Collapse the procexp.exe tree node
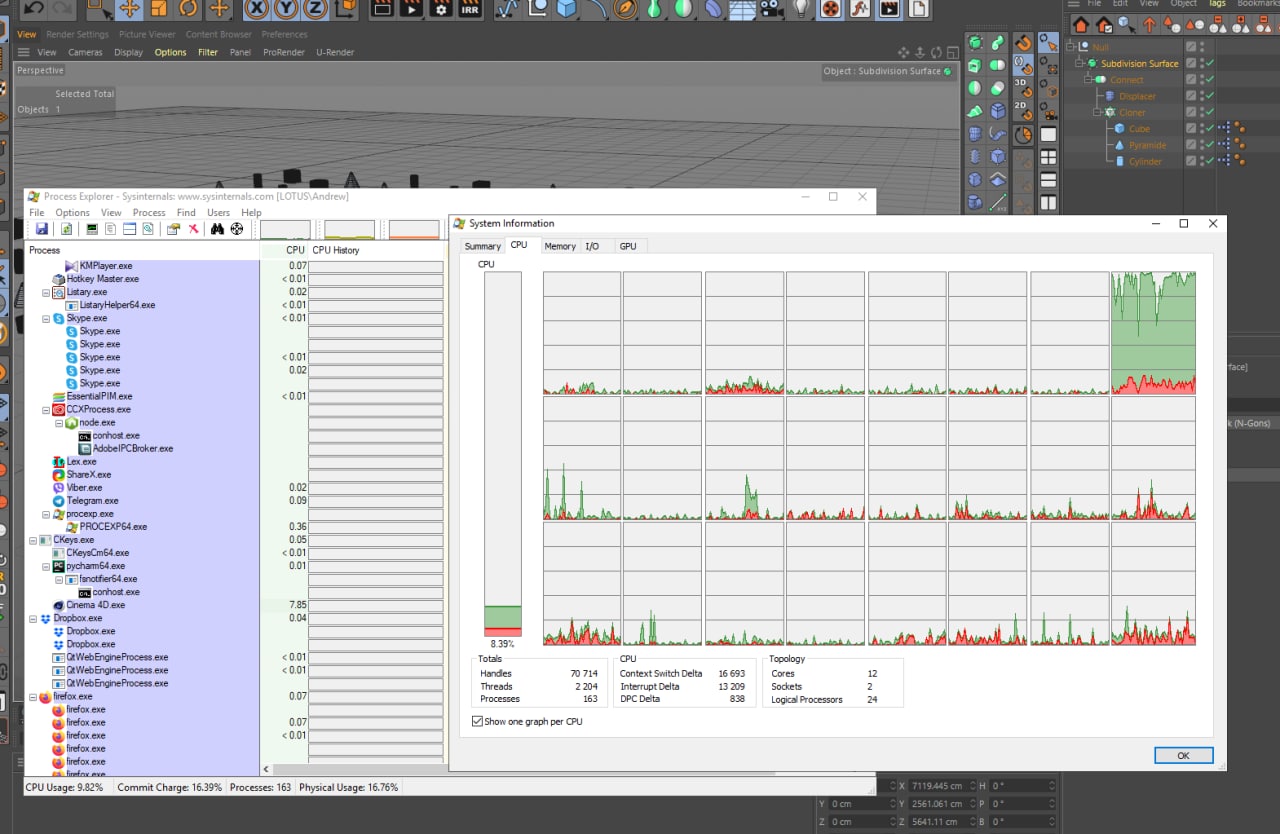 tap(46, 514)
